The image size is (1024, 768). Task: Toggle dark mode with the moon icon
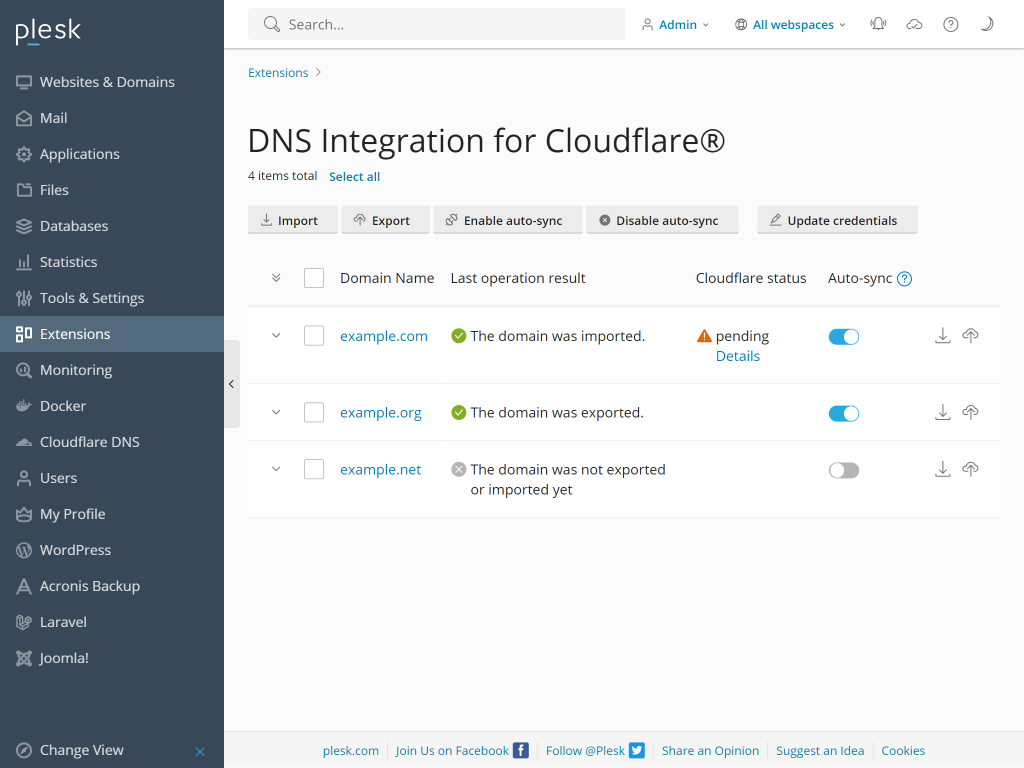tap(986, 24)
